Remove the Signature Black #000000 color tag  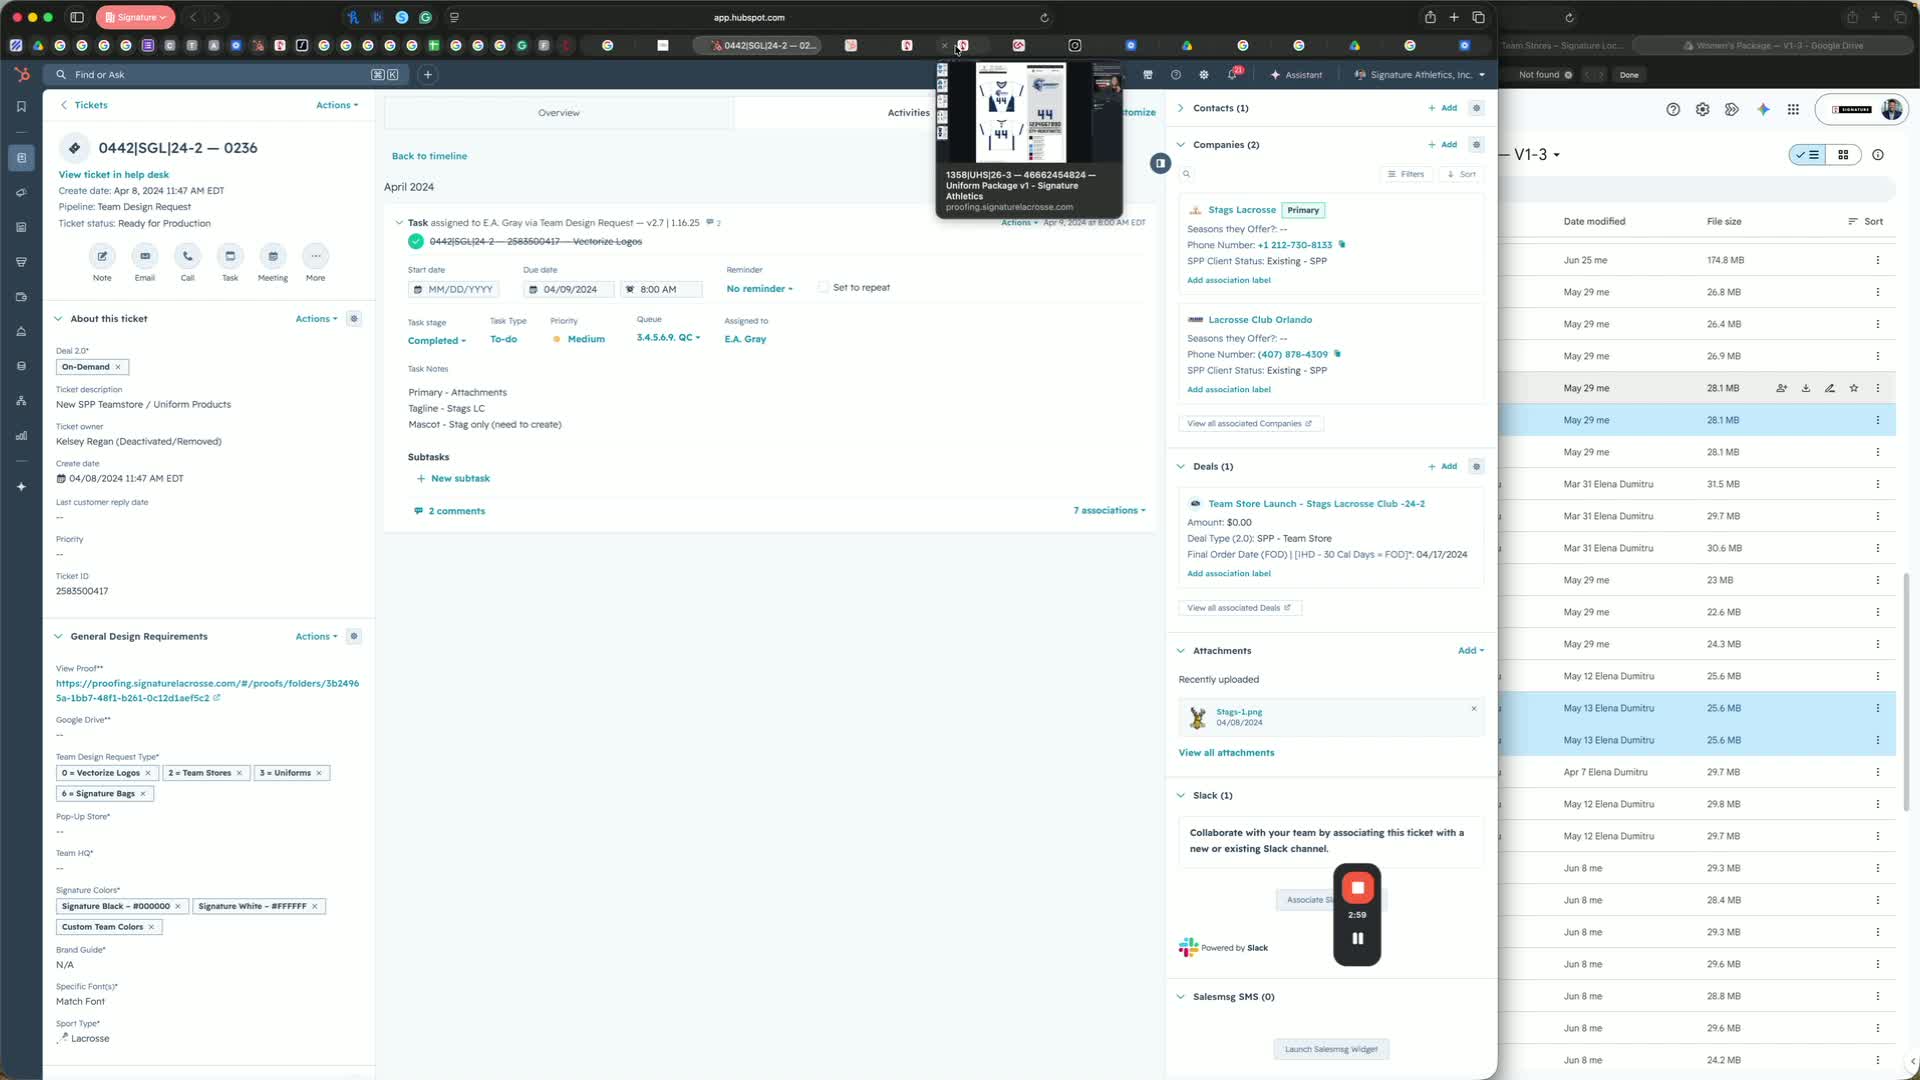coord(178,907)
